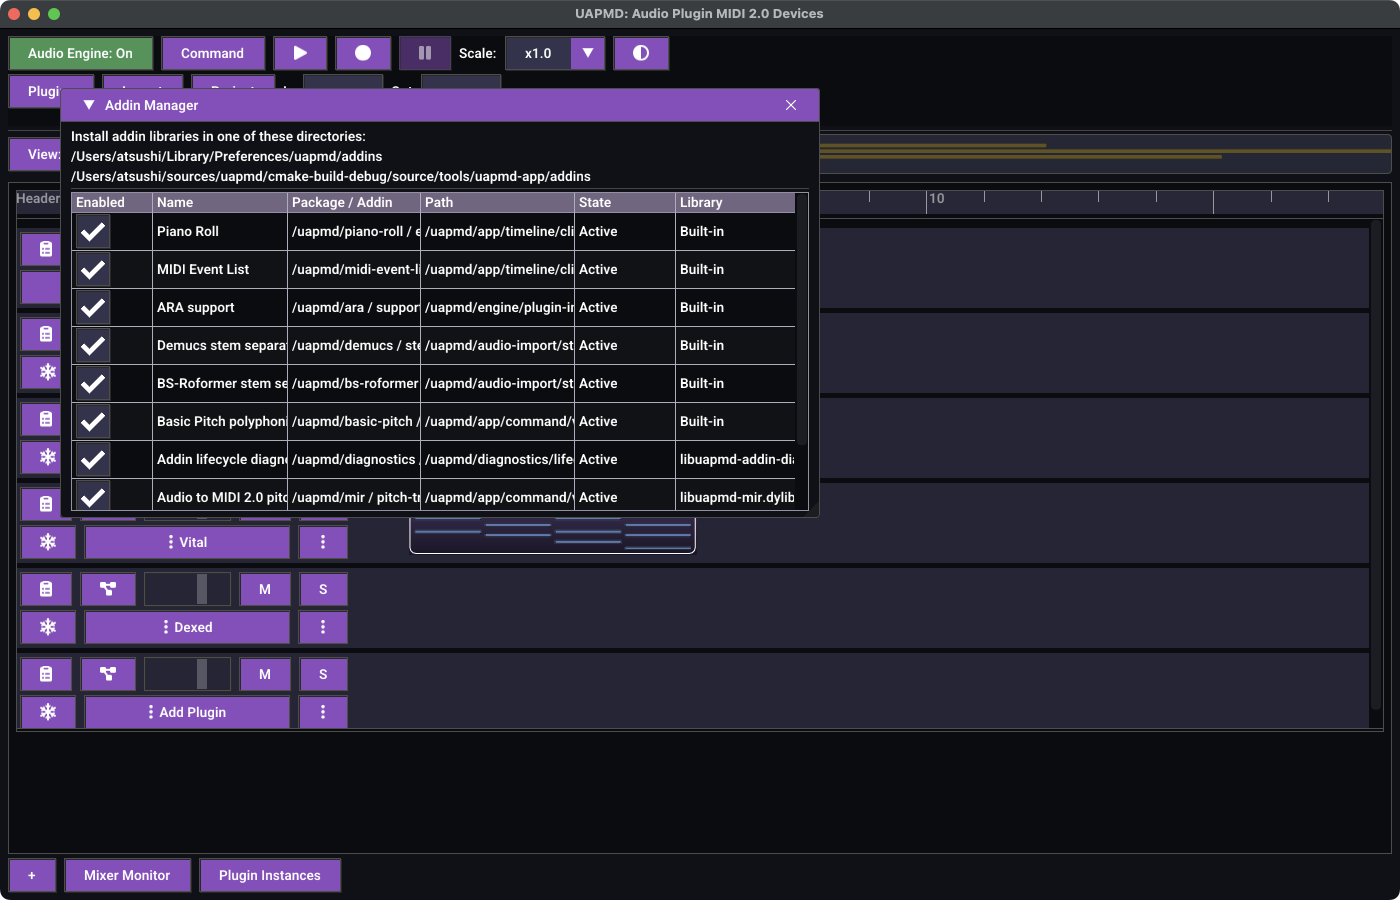The width and height of the screenshot is (1400, 900).
Task: Click the volume slider above Add Plugin
Action: coord(187,674)
